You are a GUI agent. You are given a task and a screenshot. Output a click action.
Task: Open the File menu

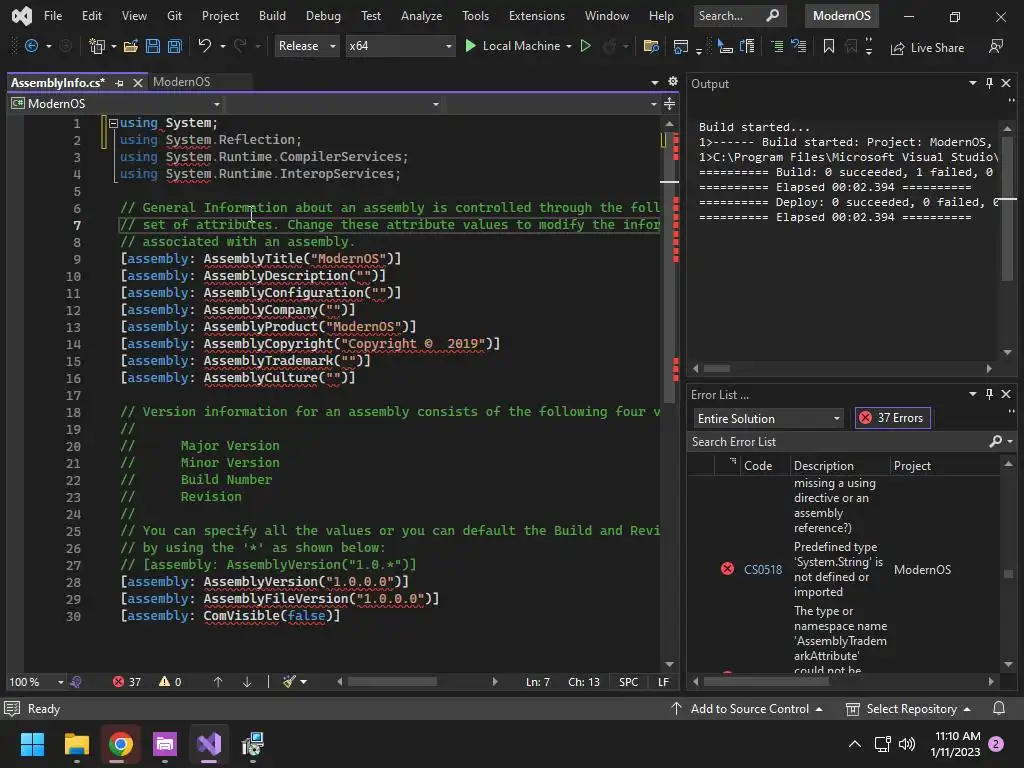pyautogui.click(x=53, y=16)
